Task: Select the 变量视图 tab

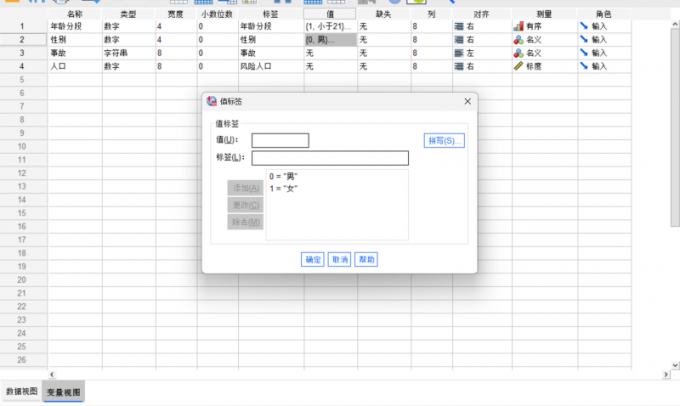Action: click(x=64, y=391)
